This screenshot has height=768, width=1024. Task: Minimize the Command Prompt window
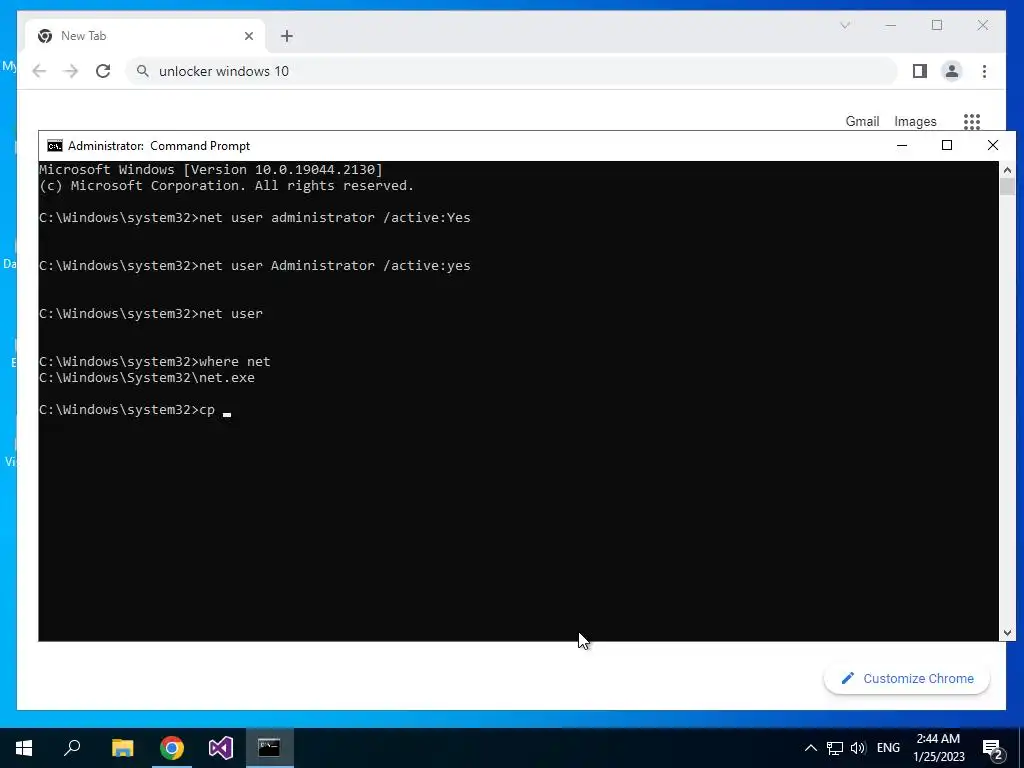click(x=902, y=146)
